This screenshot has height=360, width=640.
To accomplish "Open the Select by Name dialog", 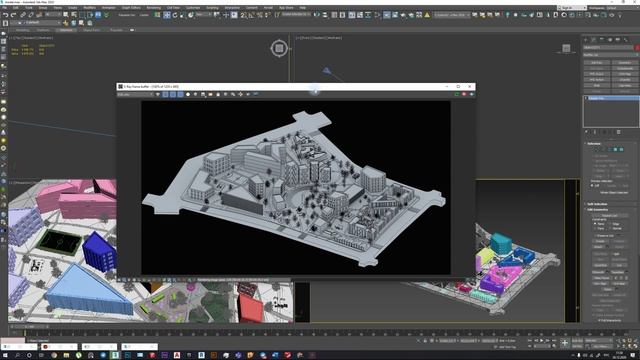I will [74, 15].
